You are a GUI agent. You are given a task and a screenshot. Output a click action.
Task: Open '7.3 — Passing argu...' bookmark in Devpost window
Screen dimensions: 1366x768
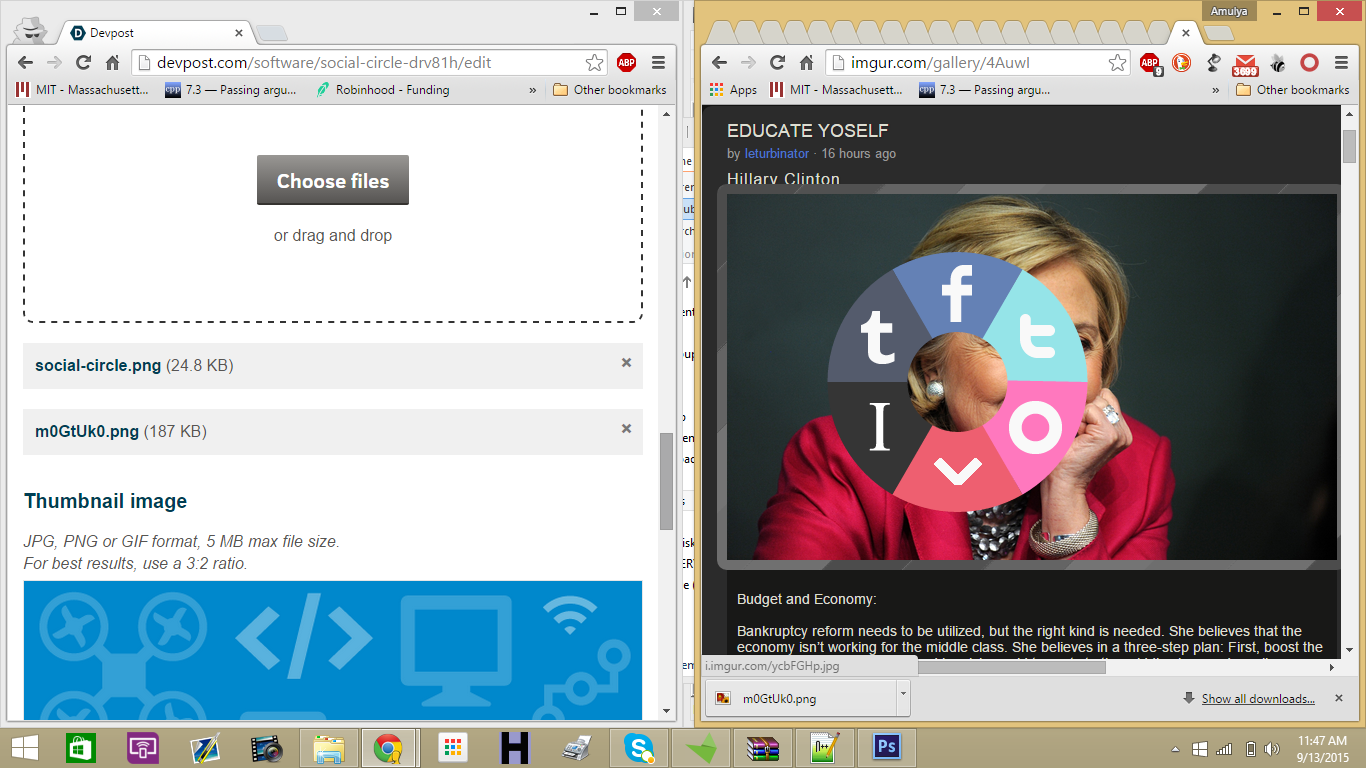231,90
